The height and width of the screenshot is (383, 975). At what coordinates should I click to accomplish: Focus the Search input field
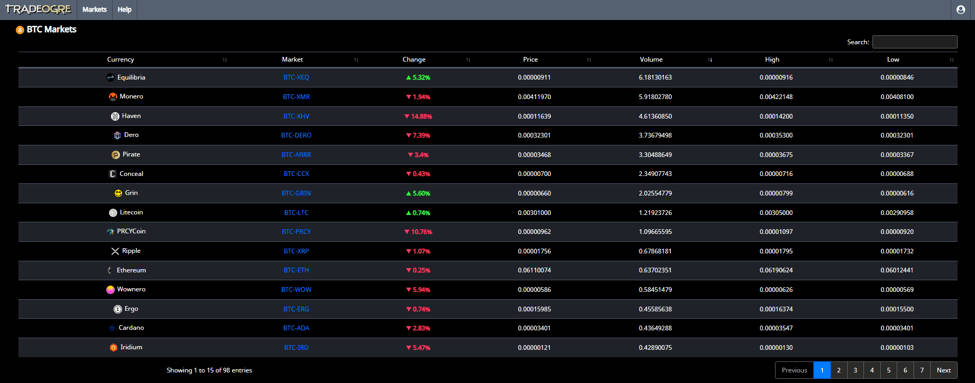[x=915, y=42]
